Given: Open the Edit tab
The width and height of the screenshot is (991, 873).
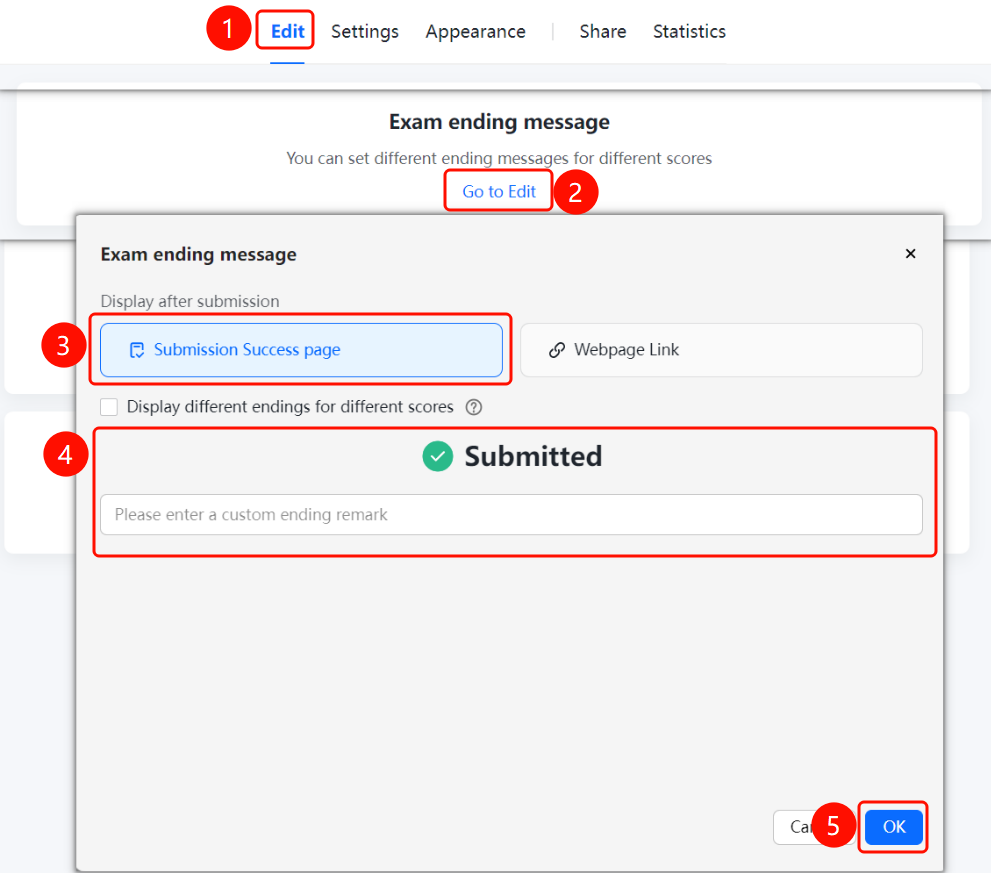Looking at the screenshot, I should 288,31.
